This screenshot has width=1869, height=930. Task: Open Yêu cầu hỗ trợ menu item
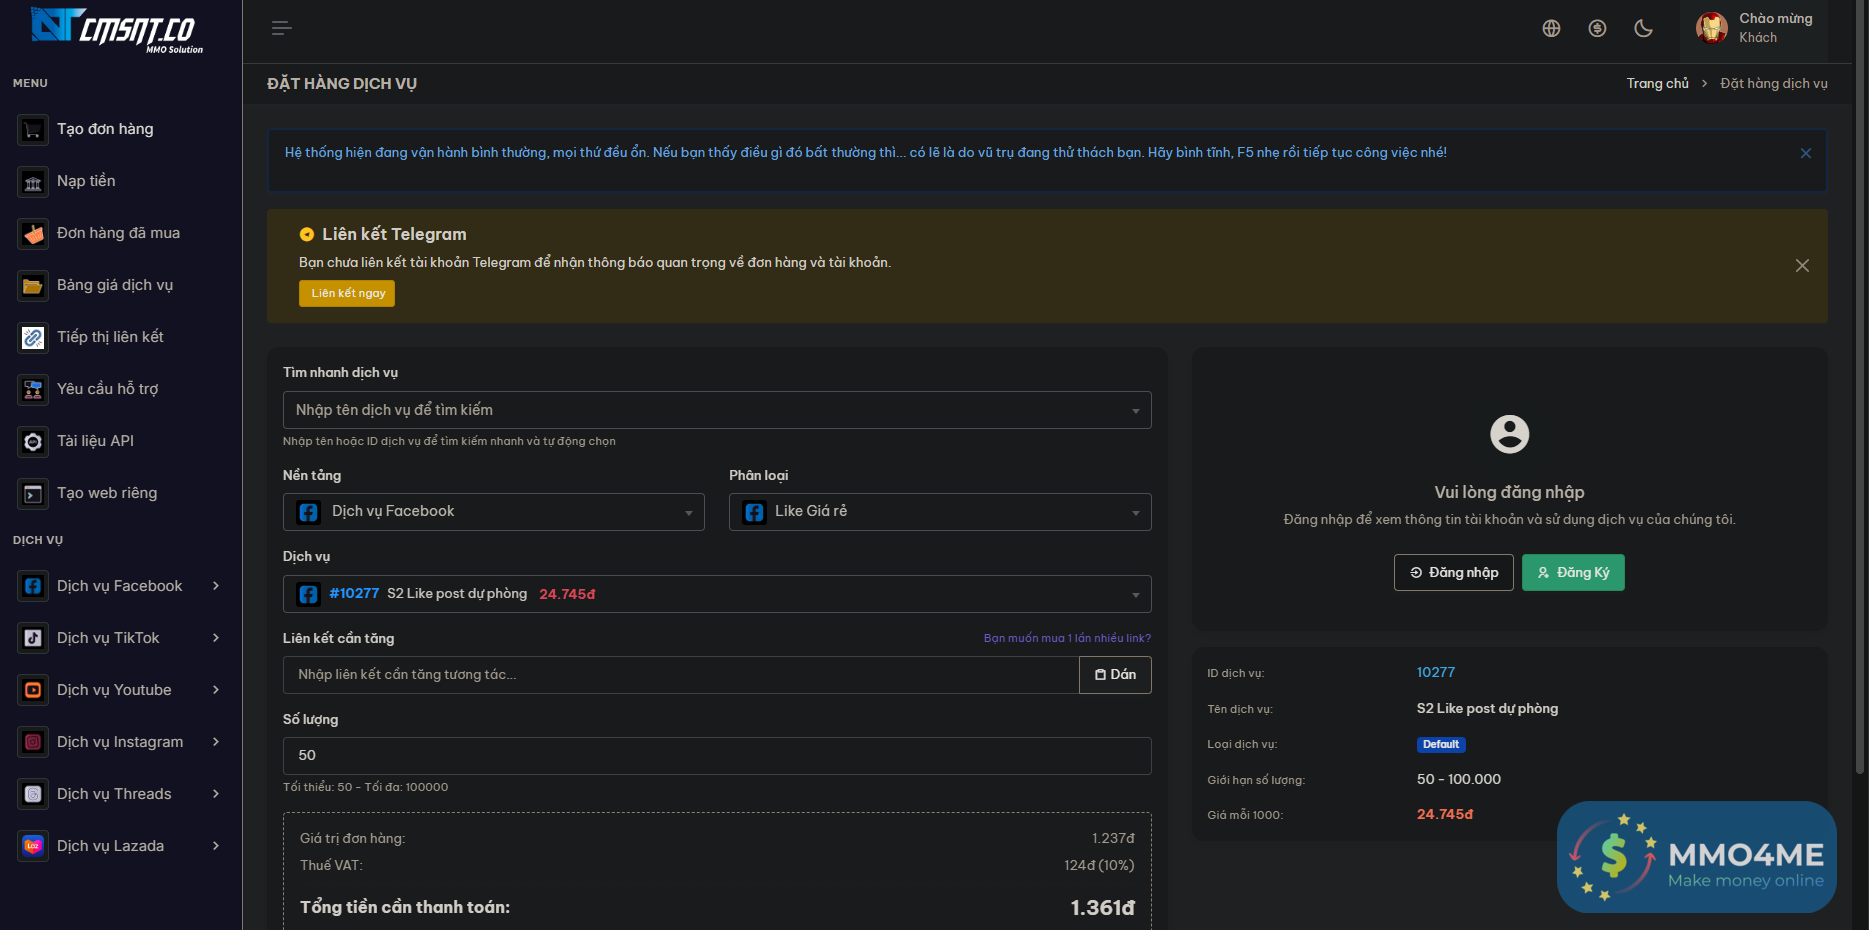107,389
